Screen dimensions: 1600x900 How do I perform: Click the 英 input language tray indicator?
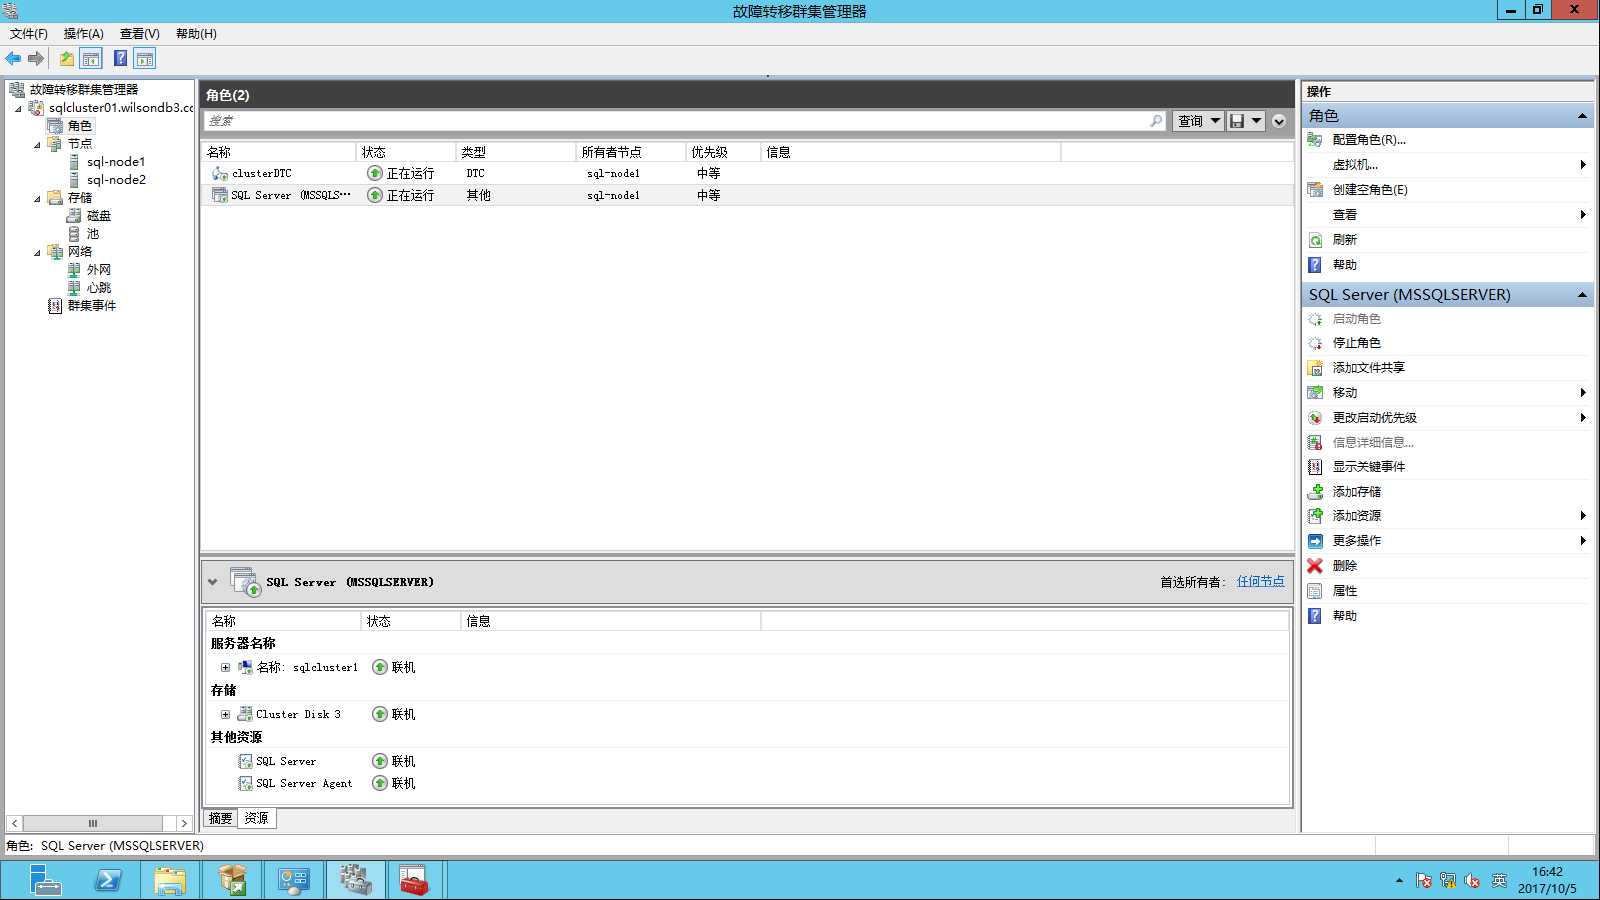[x=1498, y=881]
